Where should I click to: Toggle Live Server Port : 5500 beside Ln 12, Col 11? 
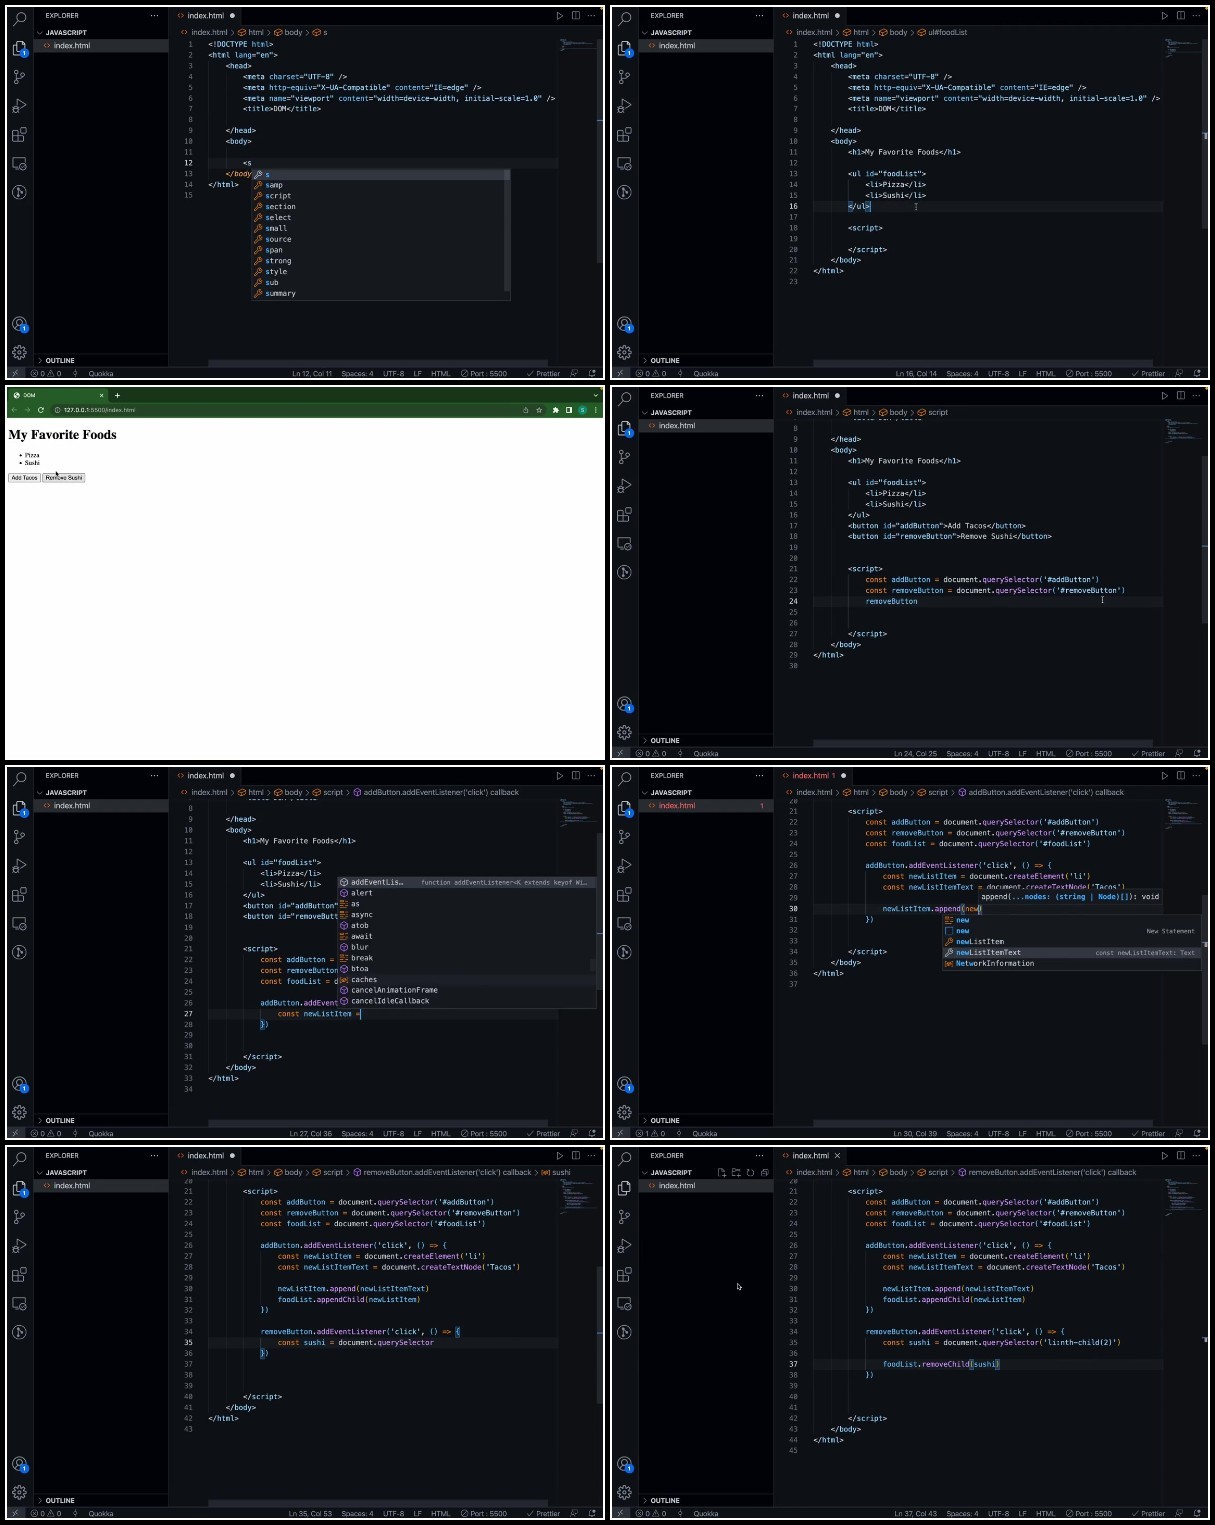point(484,374)
